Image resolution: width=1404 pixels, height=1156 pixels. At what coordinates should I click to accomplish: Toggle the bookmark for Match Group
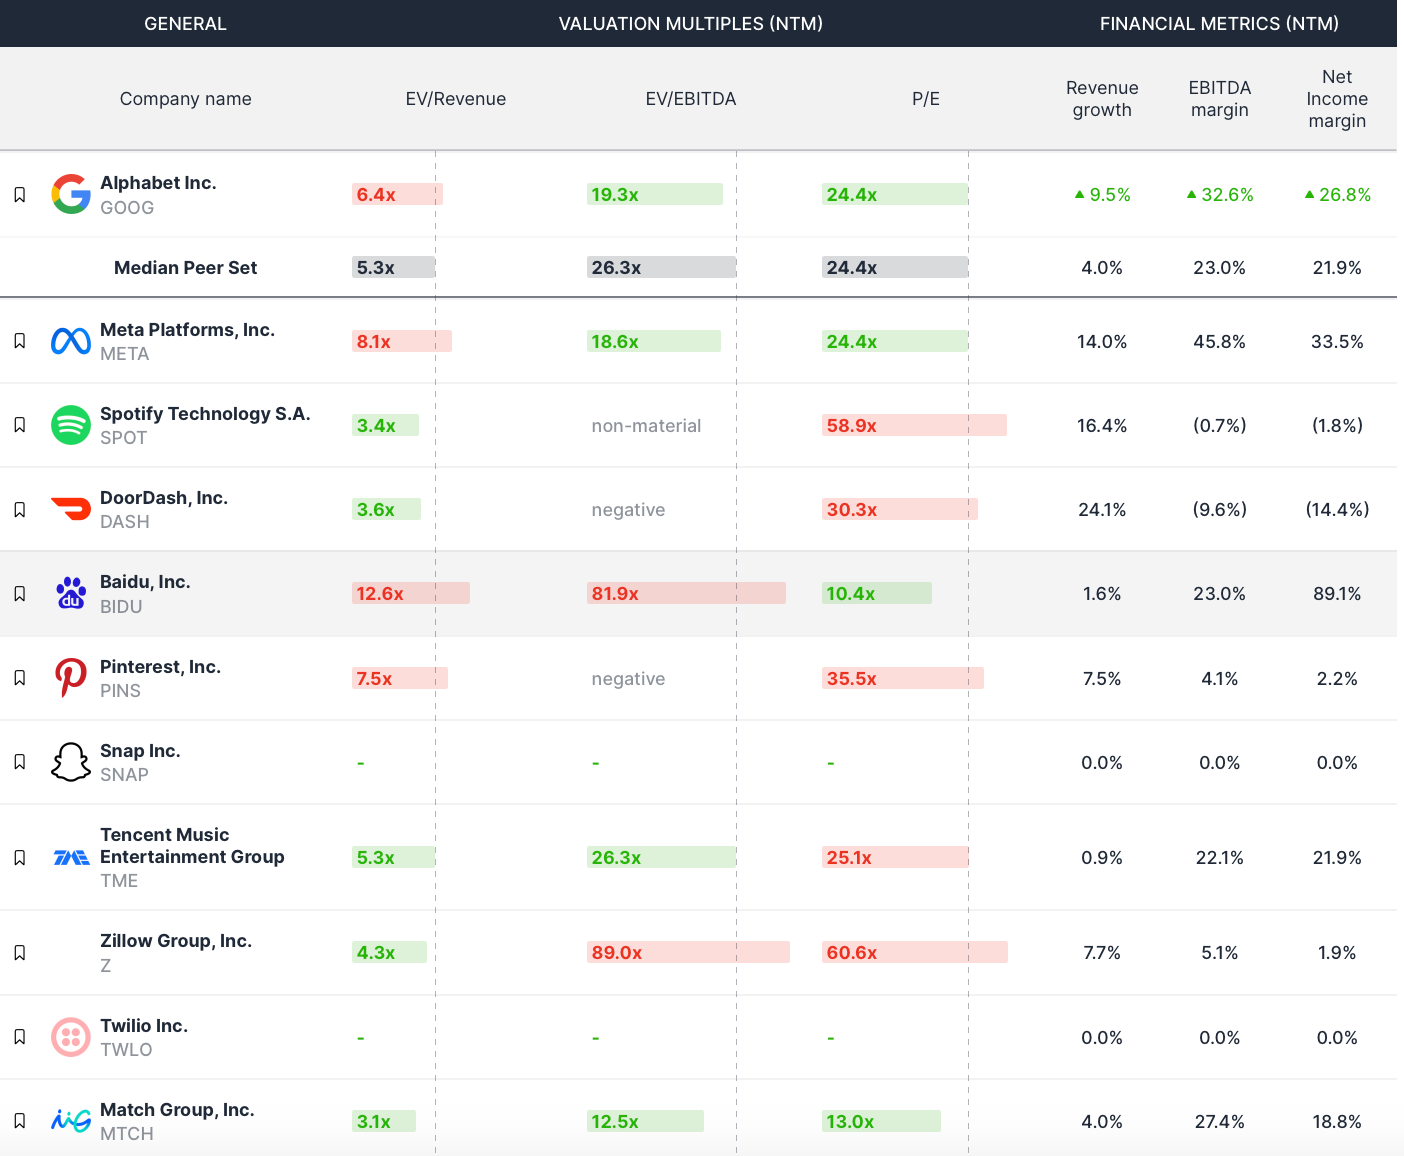19,1120
